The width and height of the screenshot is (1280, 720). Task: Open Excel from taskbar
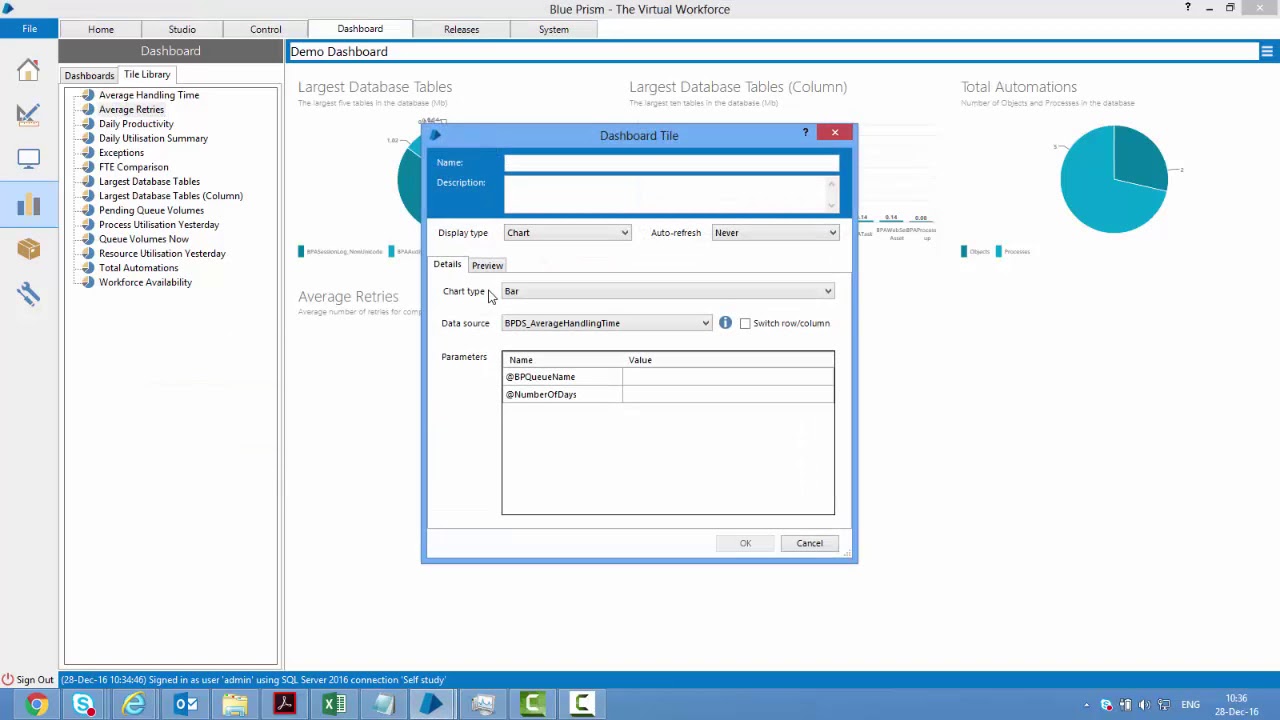click(x=334, y=705)
